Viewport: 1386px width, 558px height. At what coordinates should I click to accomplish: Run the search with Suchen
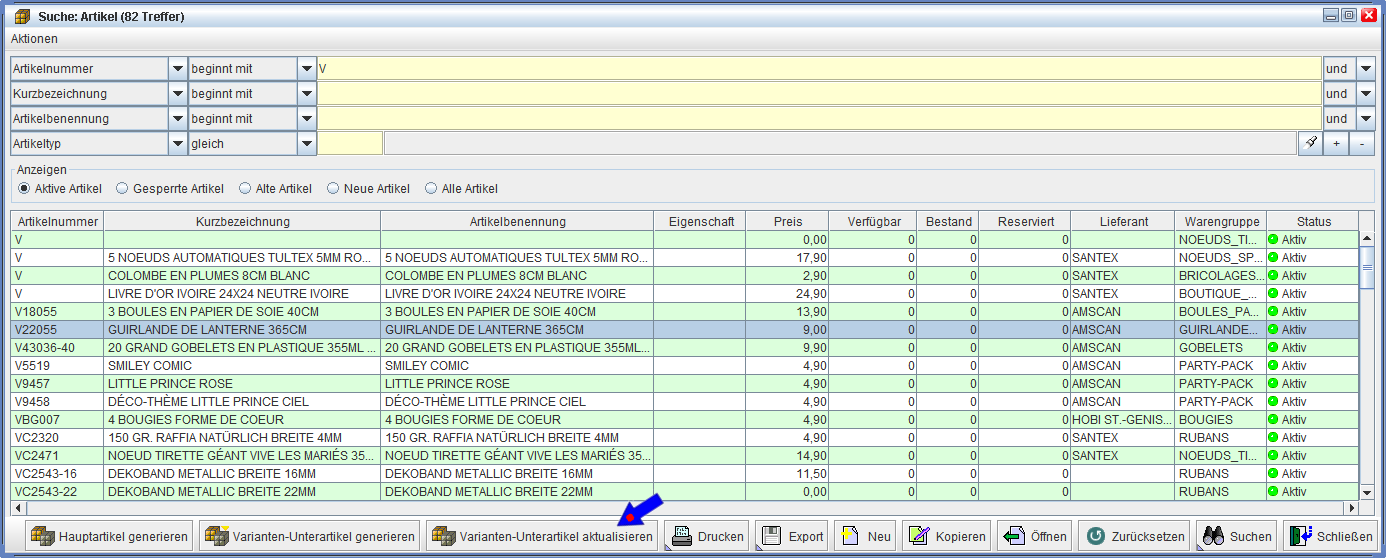pos(1237,536)
